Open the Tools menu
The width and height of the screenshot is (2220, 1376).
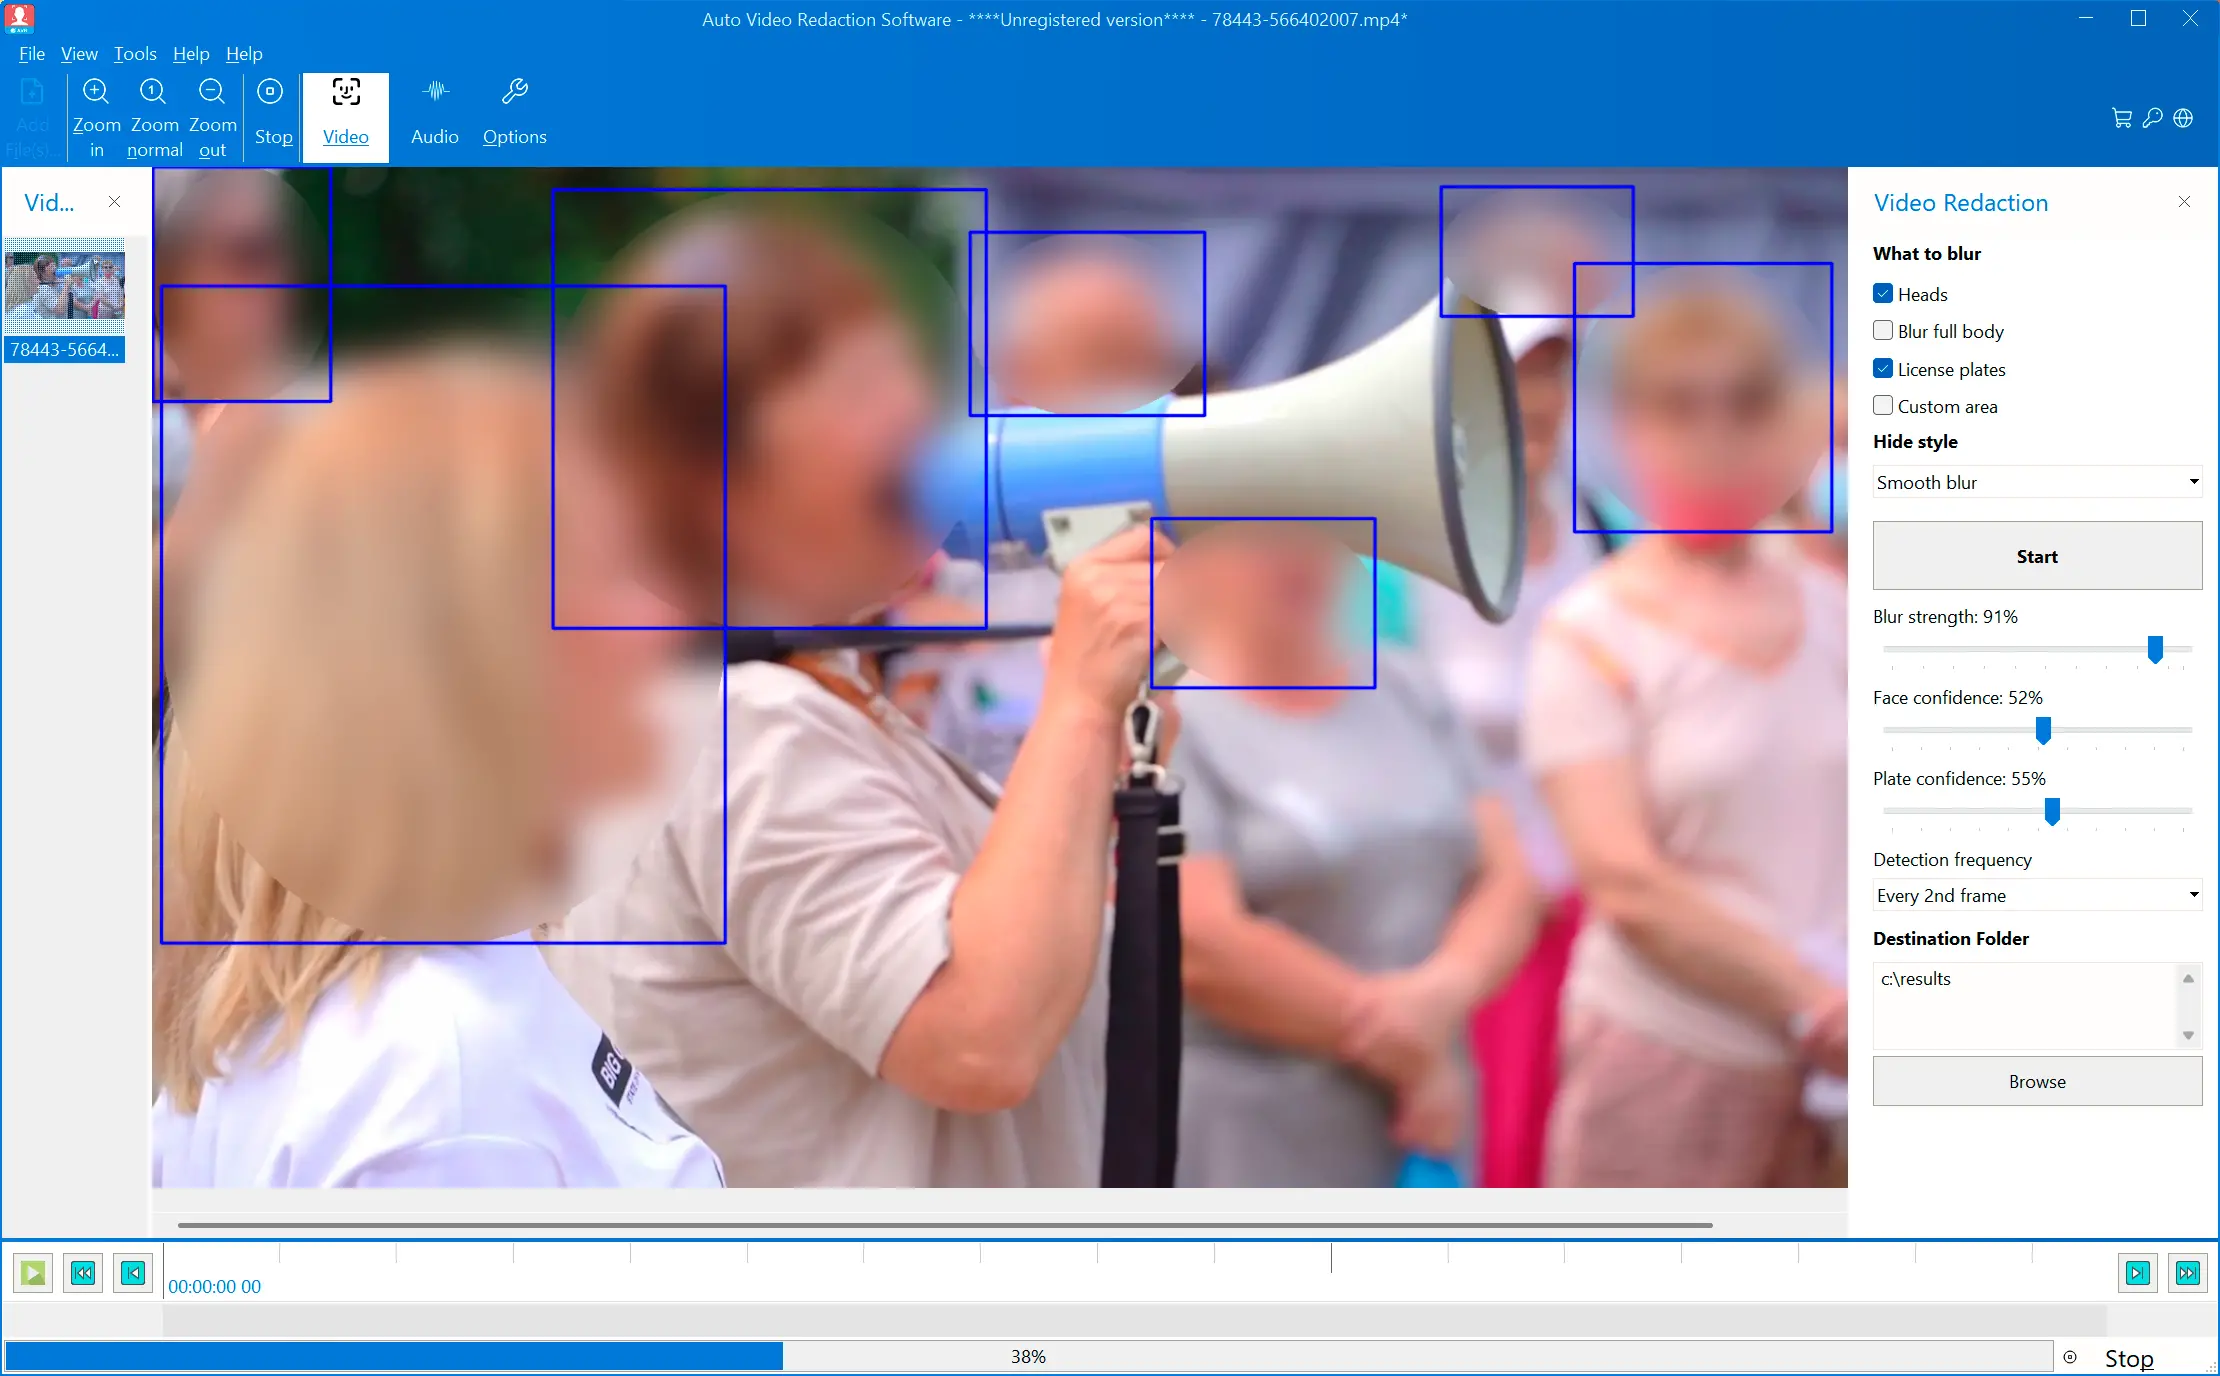point(134,54)
